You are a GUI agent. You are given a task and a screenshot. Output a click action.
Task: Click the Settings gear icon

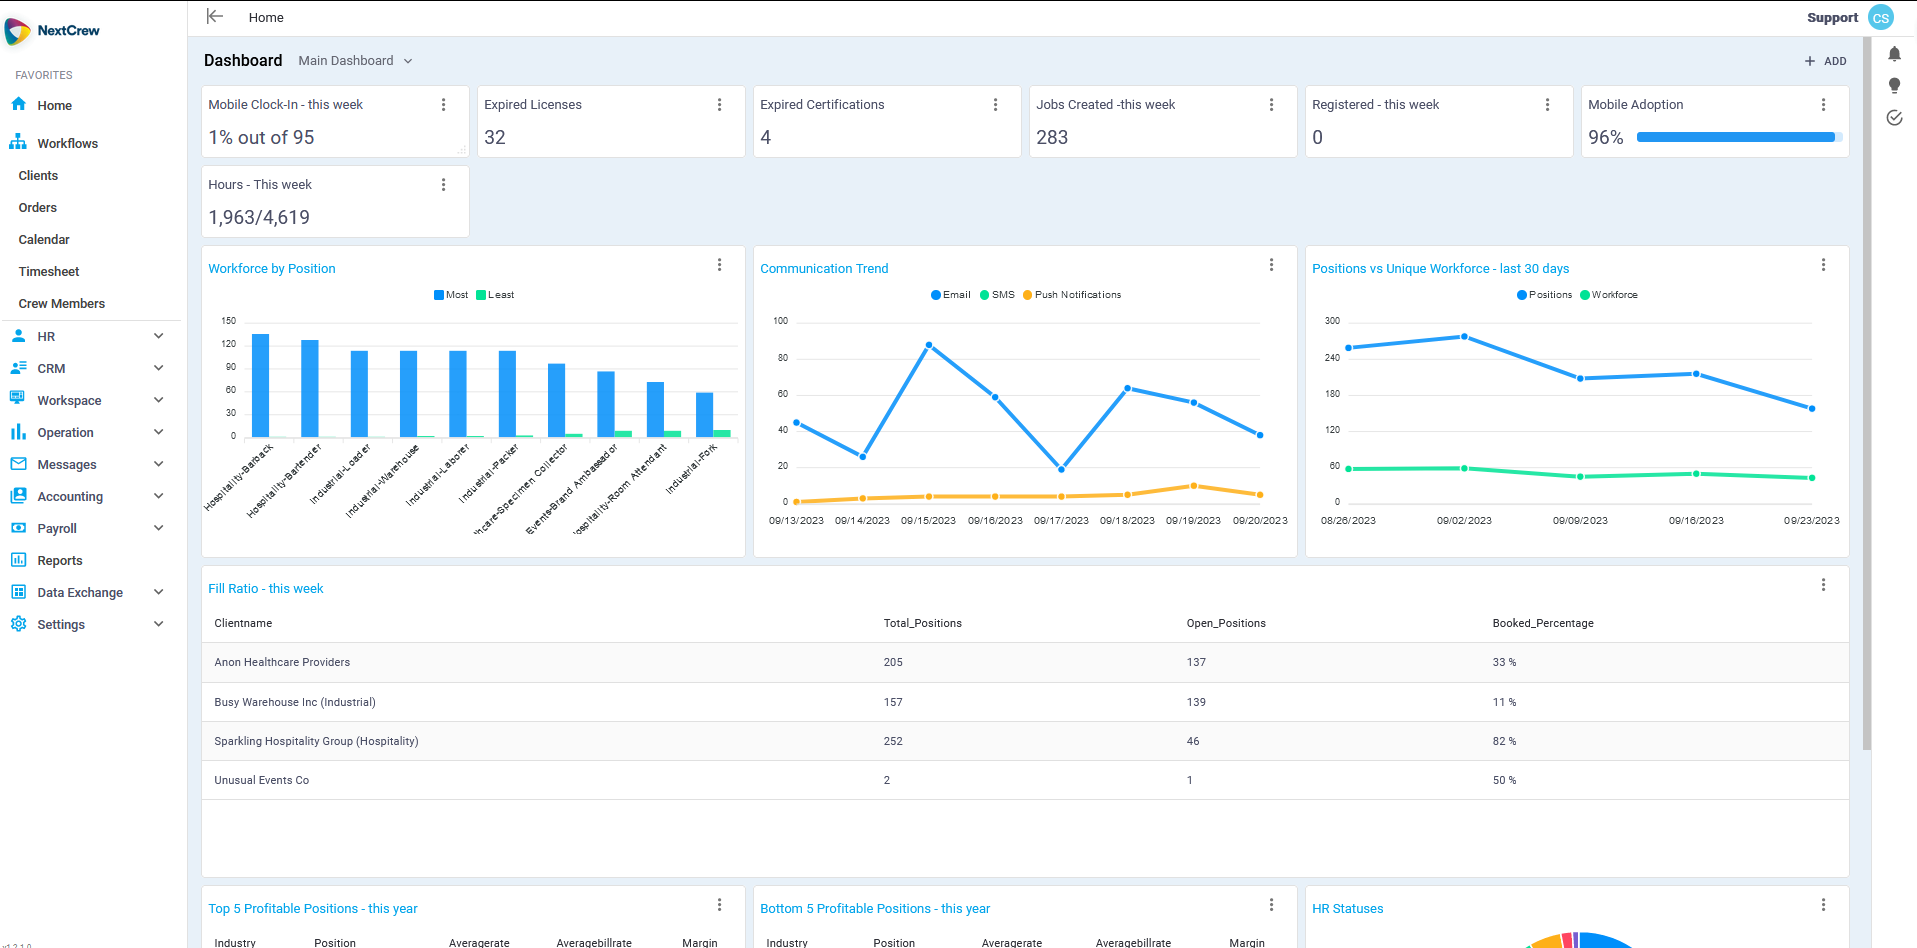18,624
